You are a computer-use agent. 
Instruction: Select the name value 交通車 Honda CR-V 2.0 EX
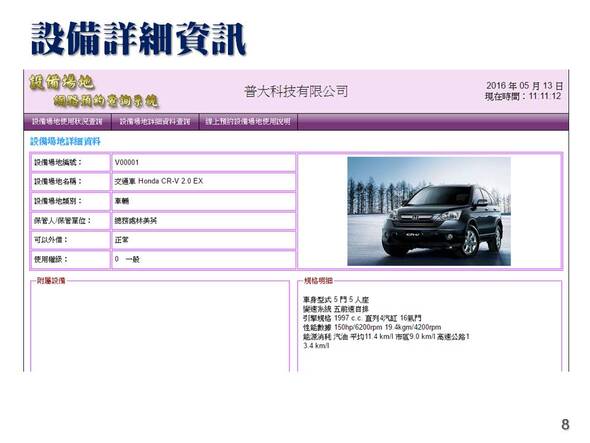(159, 181)
